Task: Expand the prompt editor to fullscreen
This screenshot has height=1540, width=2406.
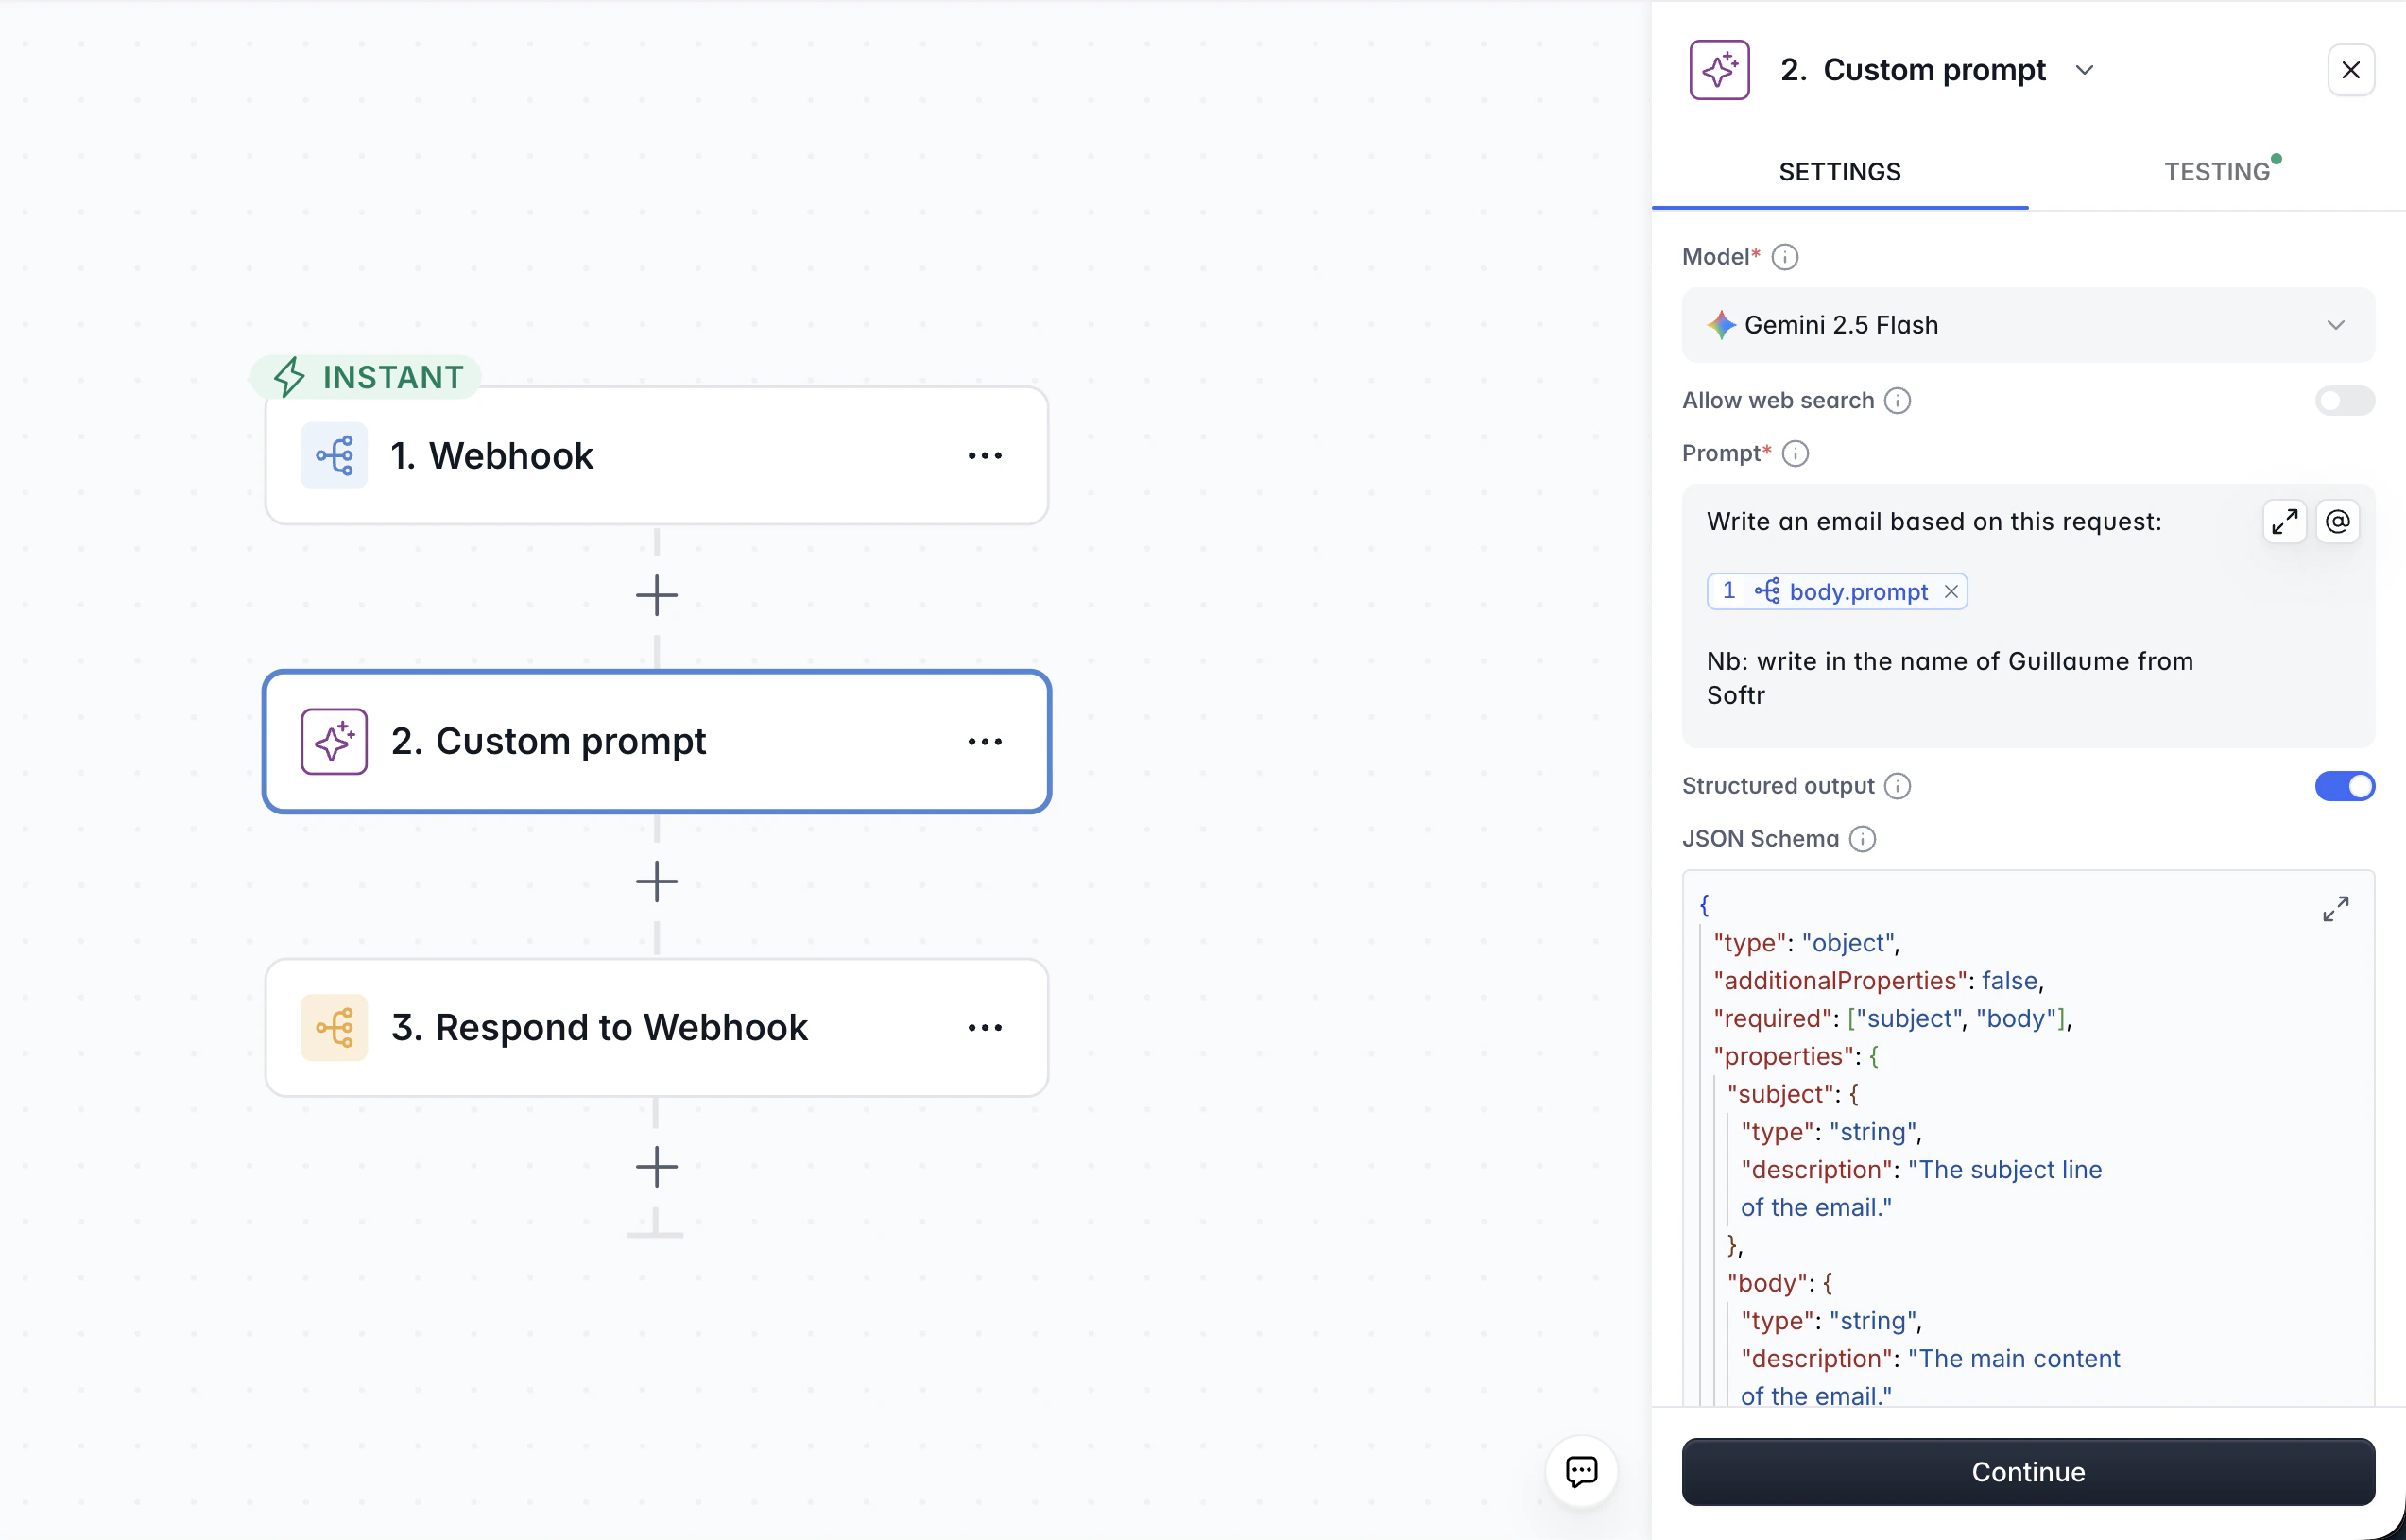Action: pyautogui.click(x=2284, y=521)
